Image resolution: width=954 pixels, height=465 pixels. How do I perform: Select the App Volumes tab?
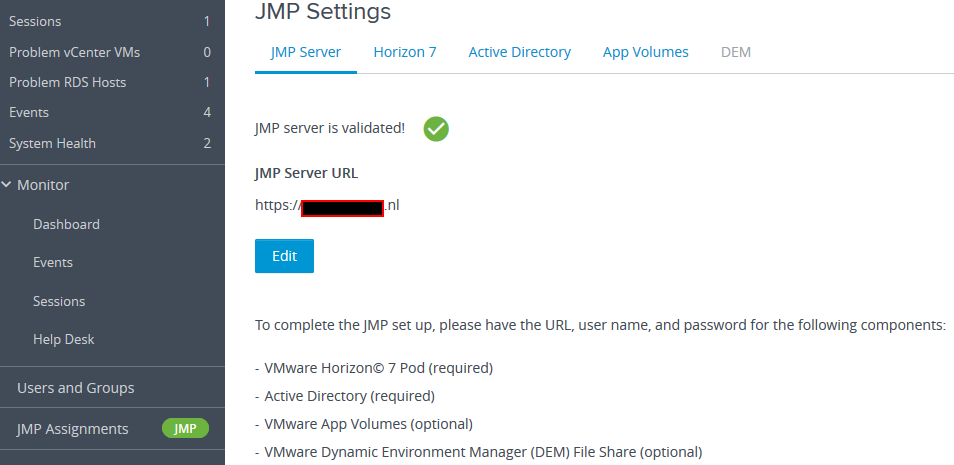click(x=645, y=52)
